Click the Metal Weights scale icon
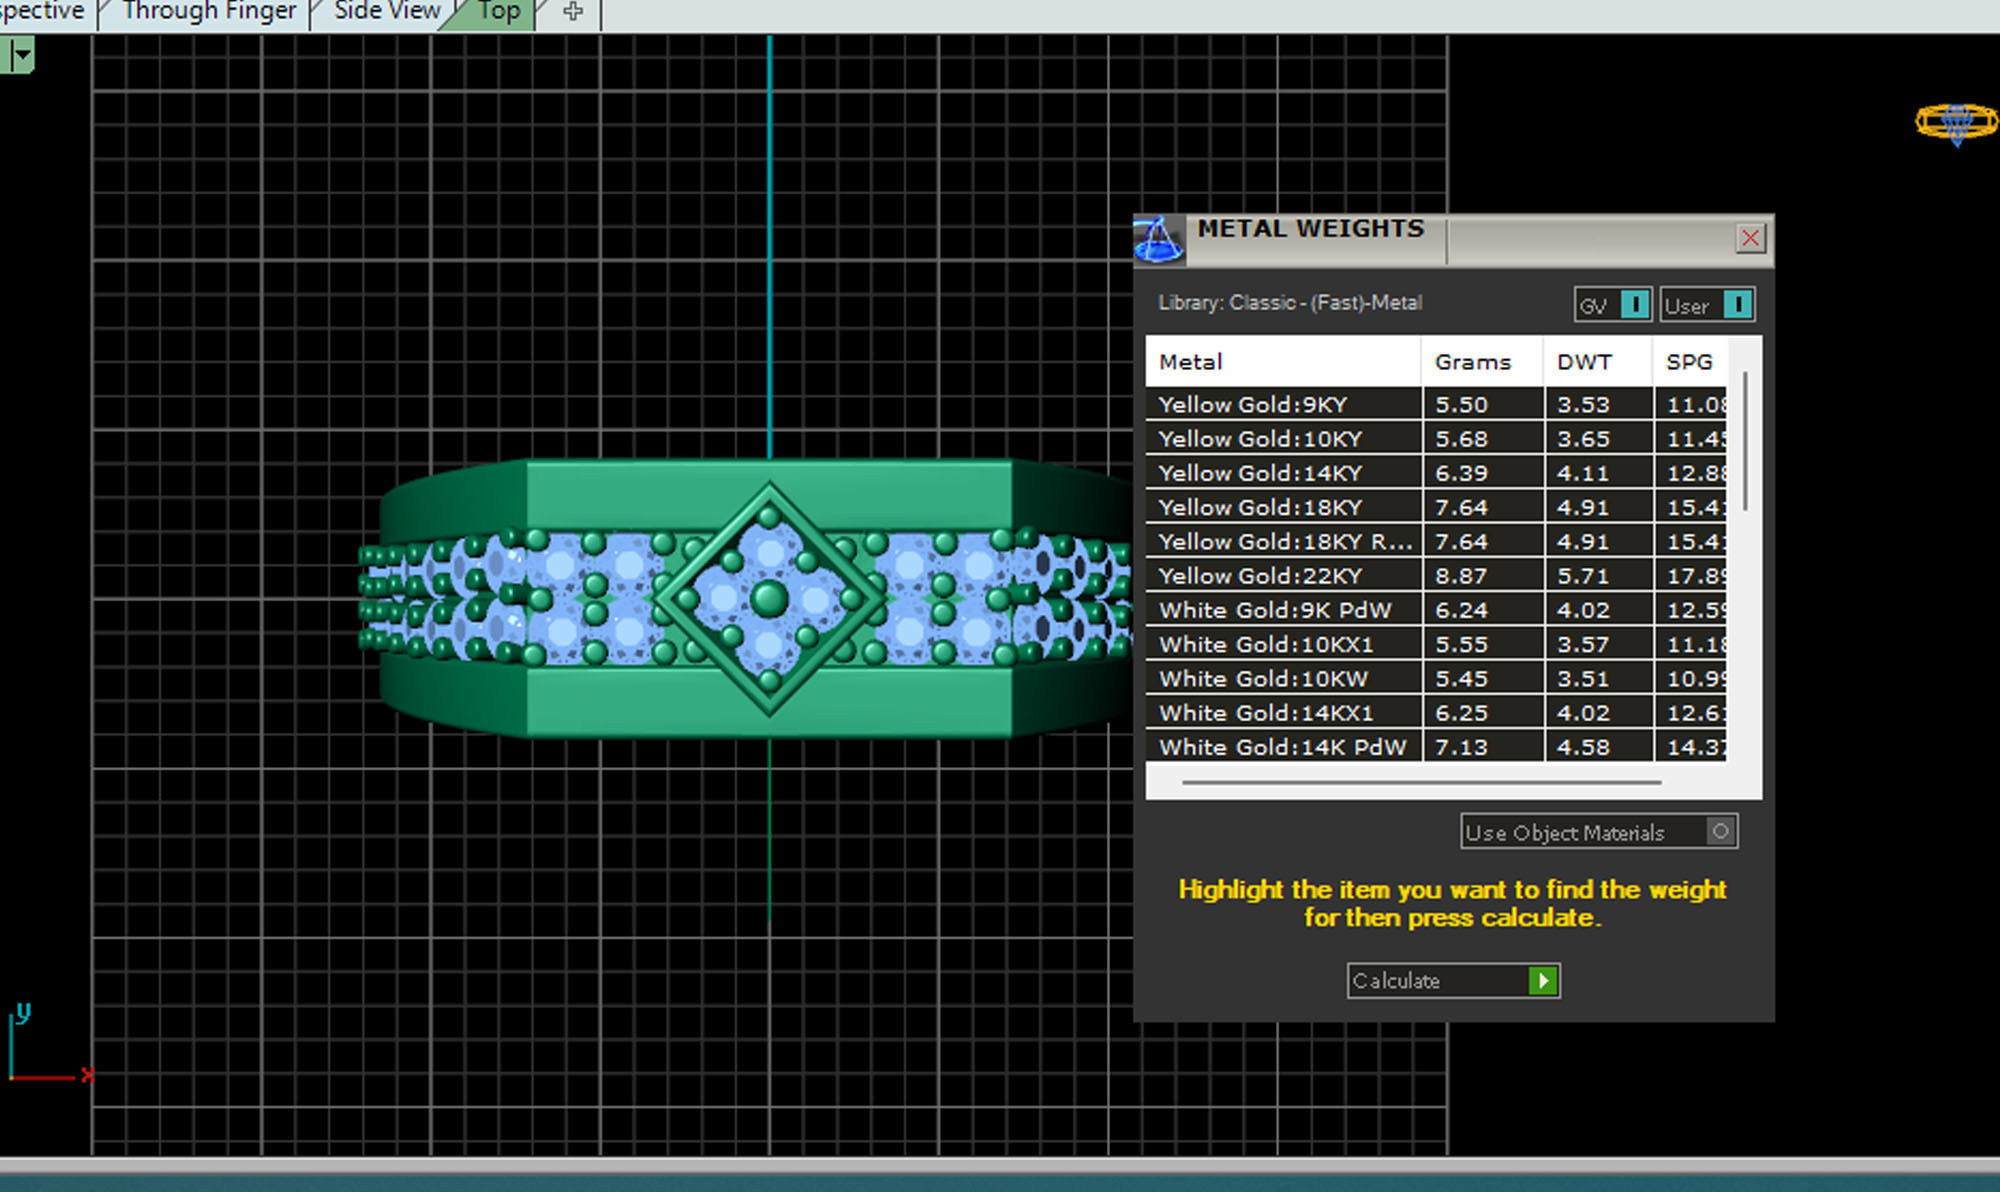The width and height of the screenshot is (2000, 1192). pos(1158,240)
